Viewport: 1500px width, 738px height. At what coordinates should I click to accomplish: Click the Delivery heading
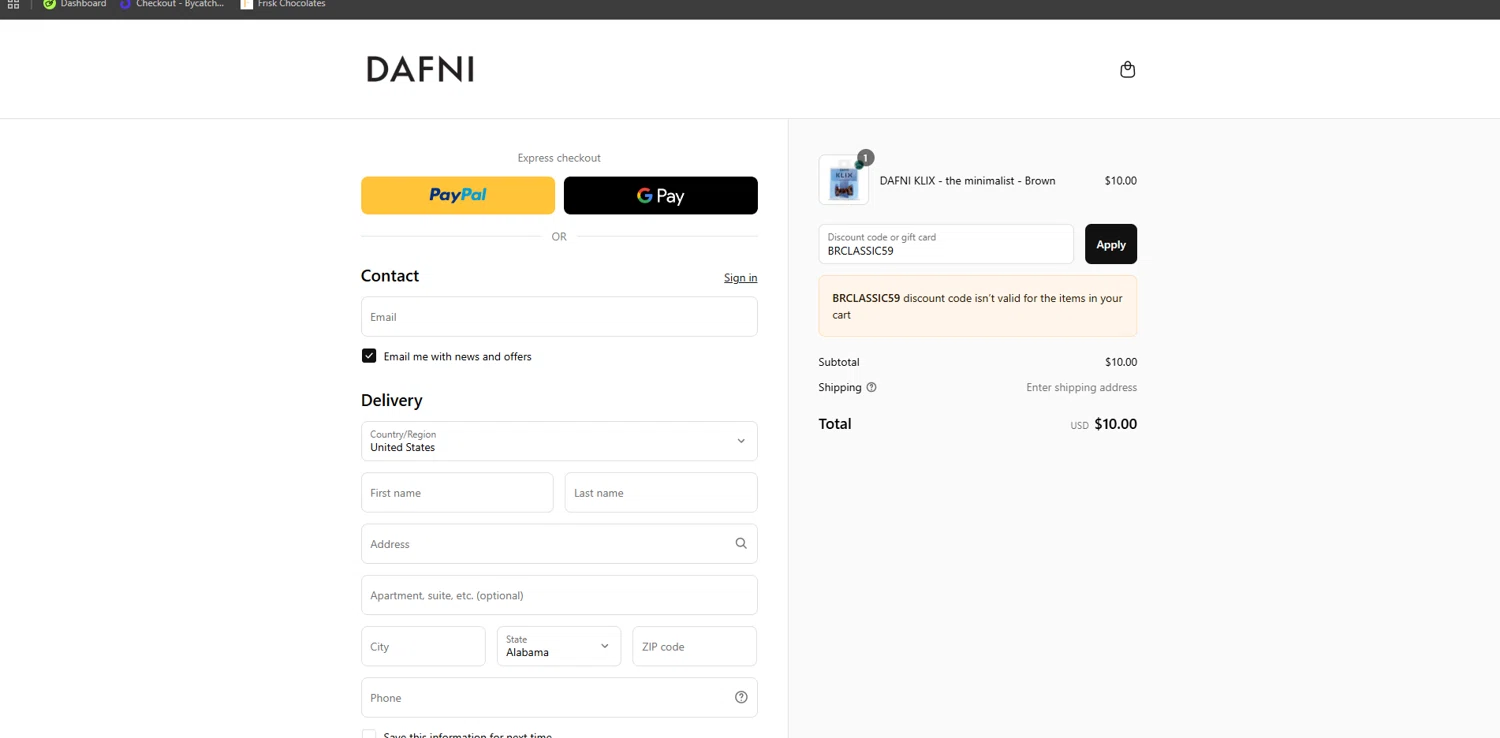[x=392, y=400]
